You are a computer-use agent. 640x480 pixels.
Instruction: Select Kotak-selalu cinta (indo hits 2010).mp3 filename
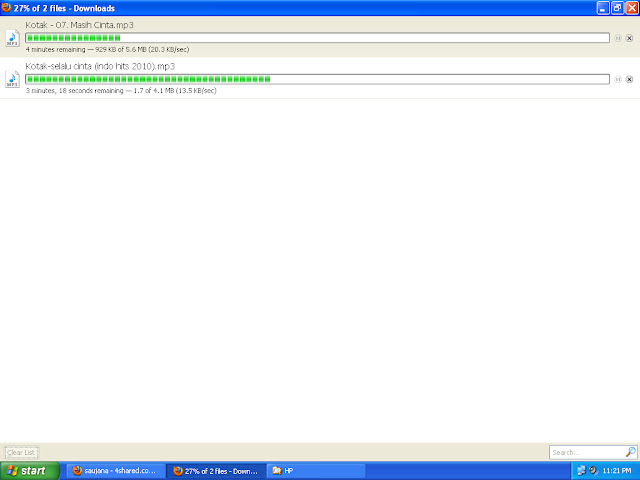click(100, 66)
